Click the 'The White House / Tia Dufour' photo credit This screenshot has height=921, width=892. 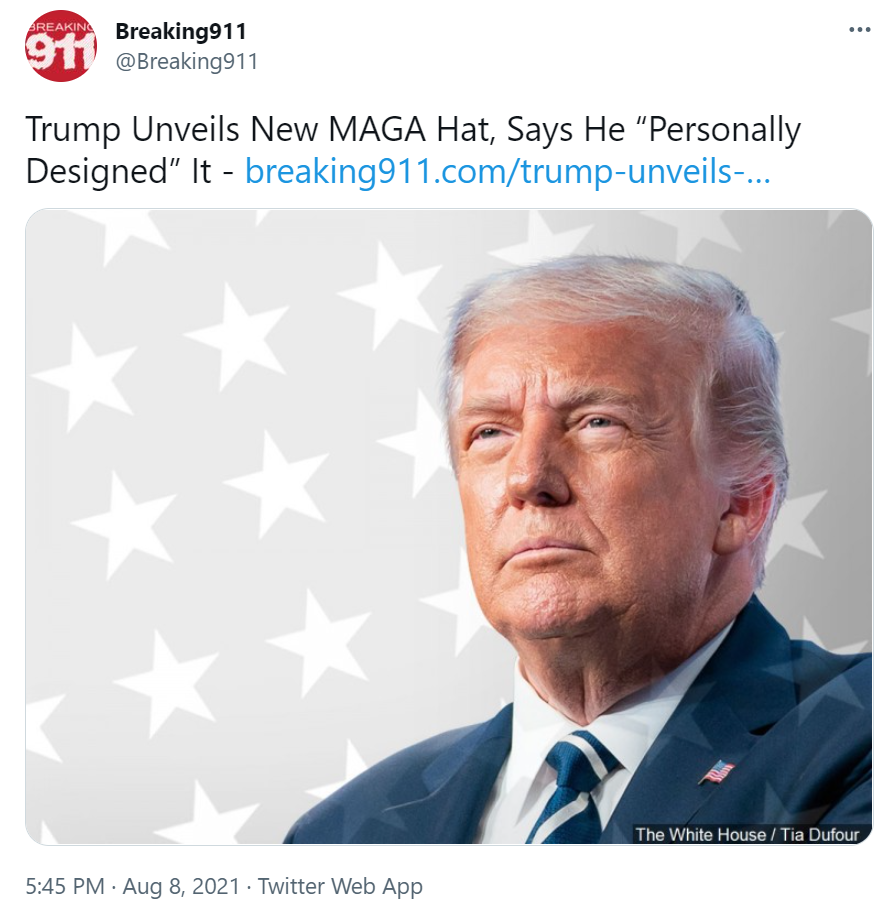pos(747,834)
